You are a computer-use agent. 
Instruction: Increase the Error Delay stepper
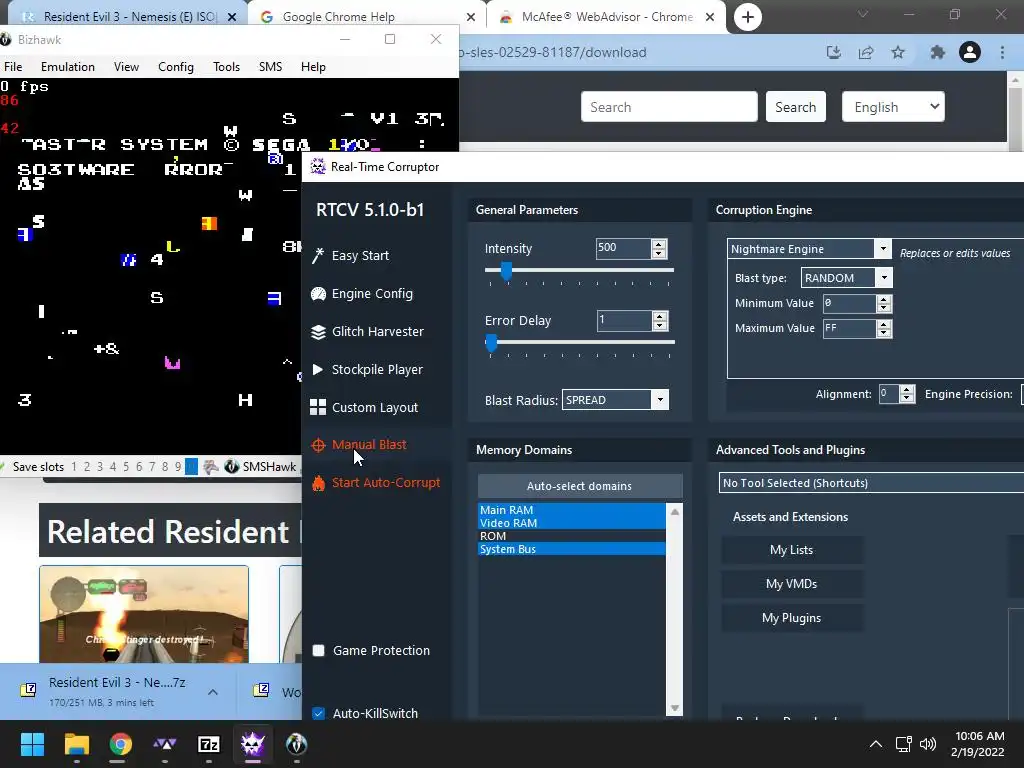(660, 317)
